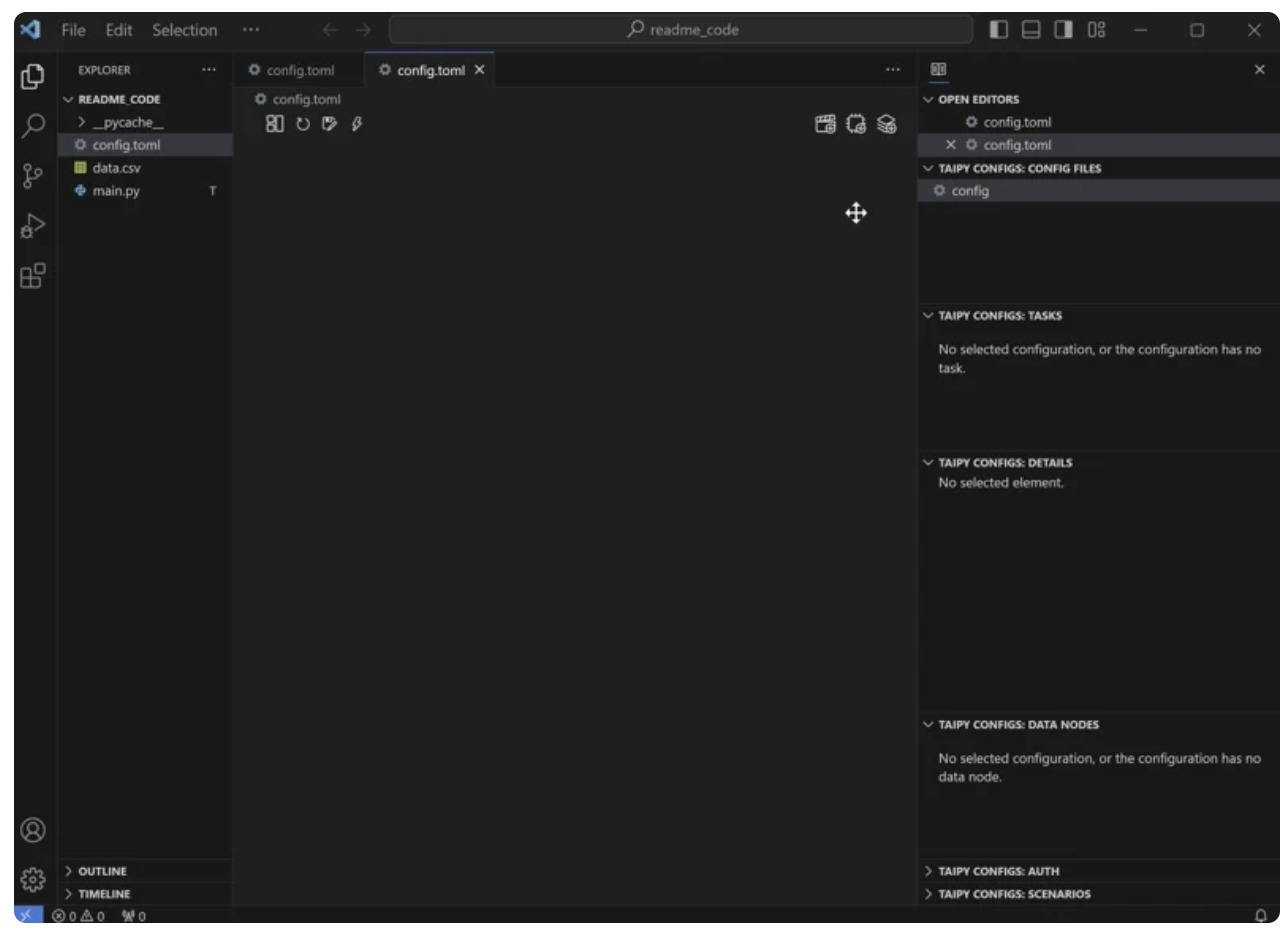Add a task with the chip-plus icon
This screenshot has width=1287, height=932.
tap(856, 123)
